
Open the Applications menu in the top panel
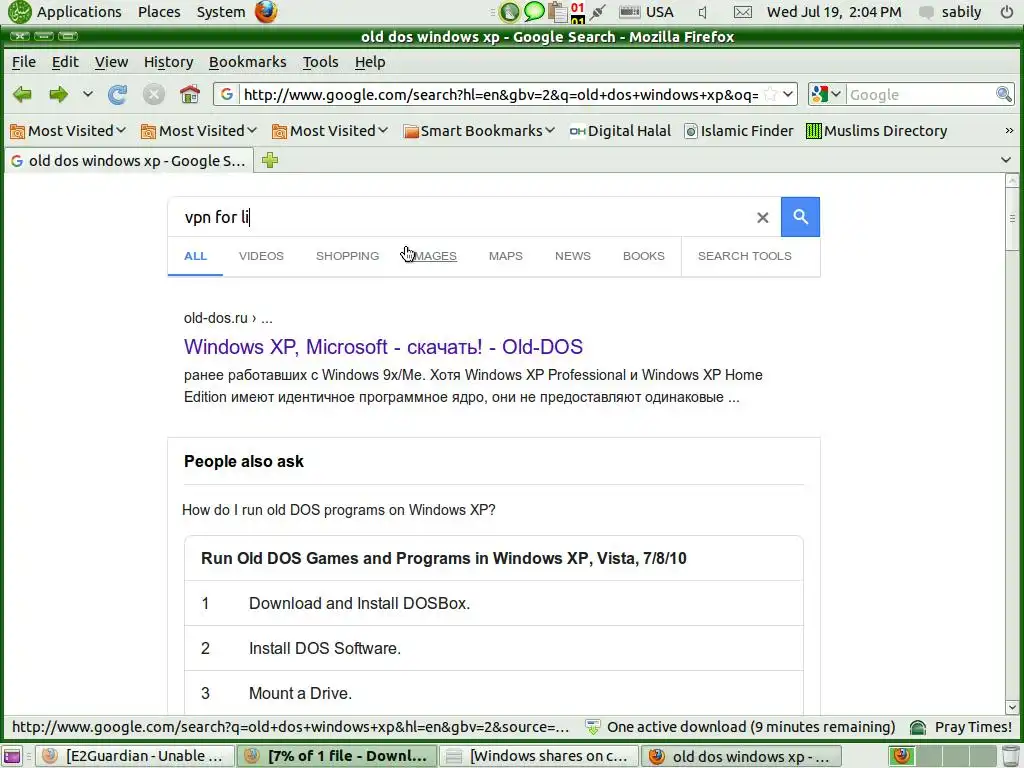tap(78, 12)
